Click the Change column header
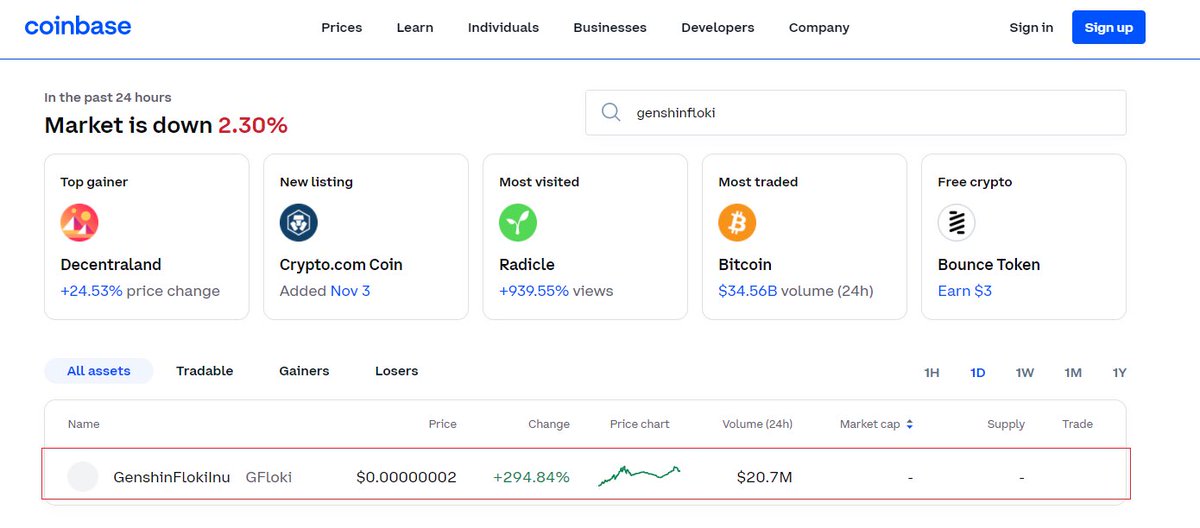Screen dimensions: 1200x528 549,424
